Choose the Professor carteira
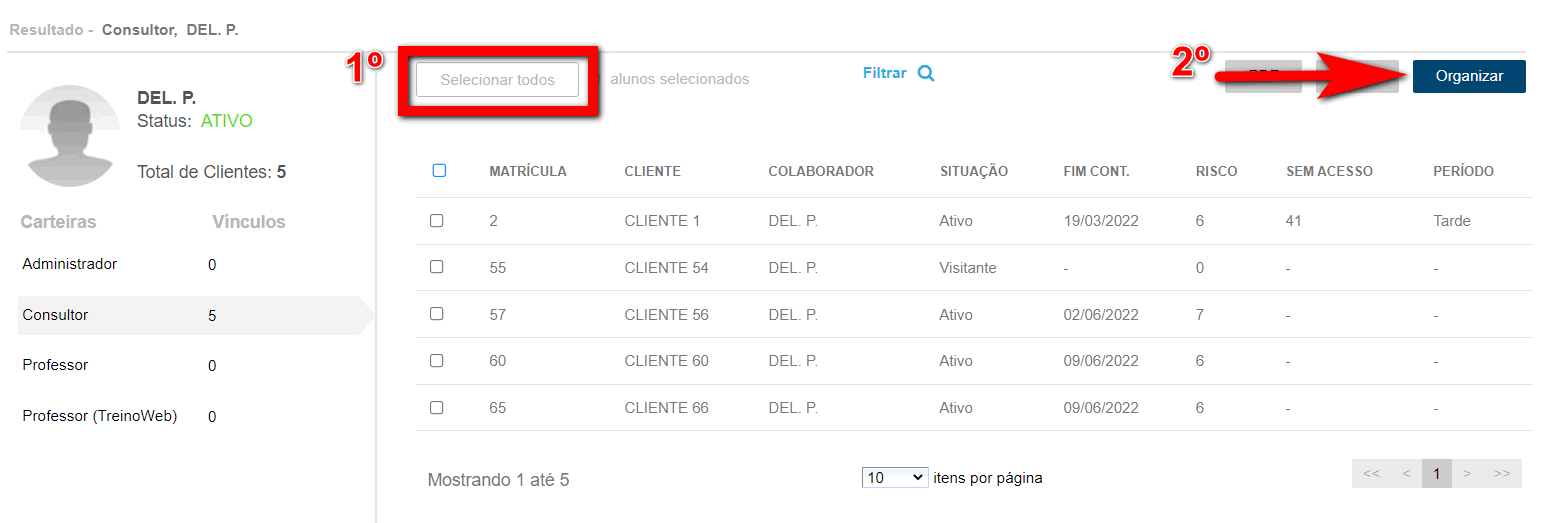Image resolution: width=1541 pixels, height=523 pixels. pos(56,365)
